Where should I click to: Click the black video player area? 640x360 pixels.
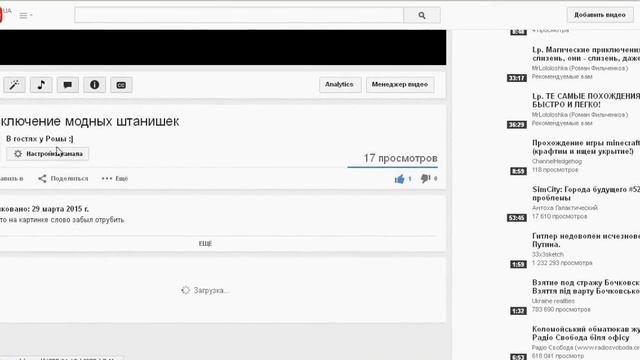(223, 47)
